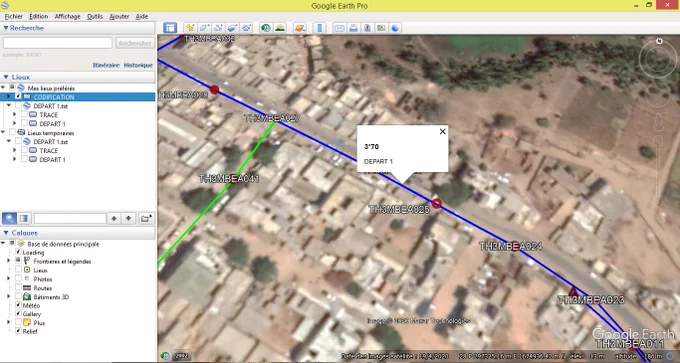Expand the Bâtiments 3D layer arrow
This screenshot has height=363, width=680.
tap(9, 297)
